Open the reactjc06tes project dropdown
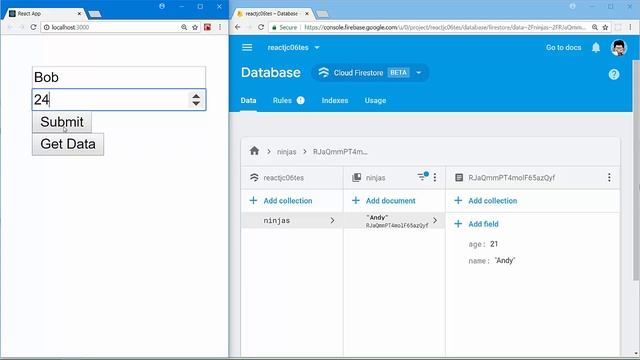Image resolution: width=640 pixels, height=360 pixels. 293,47
